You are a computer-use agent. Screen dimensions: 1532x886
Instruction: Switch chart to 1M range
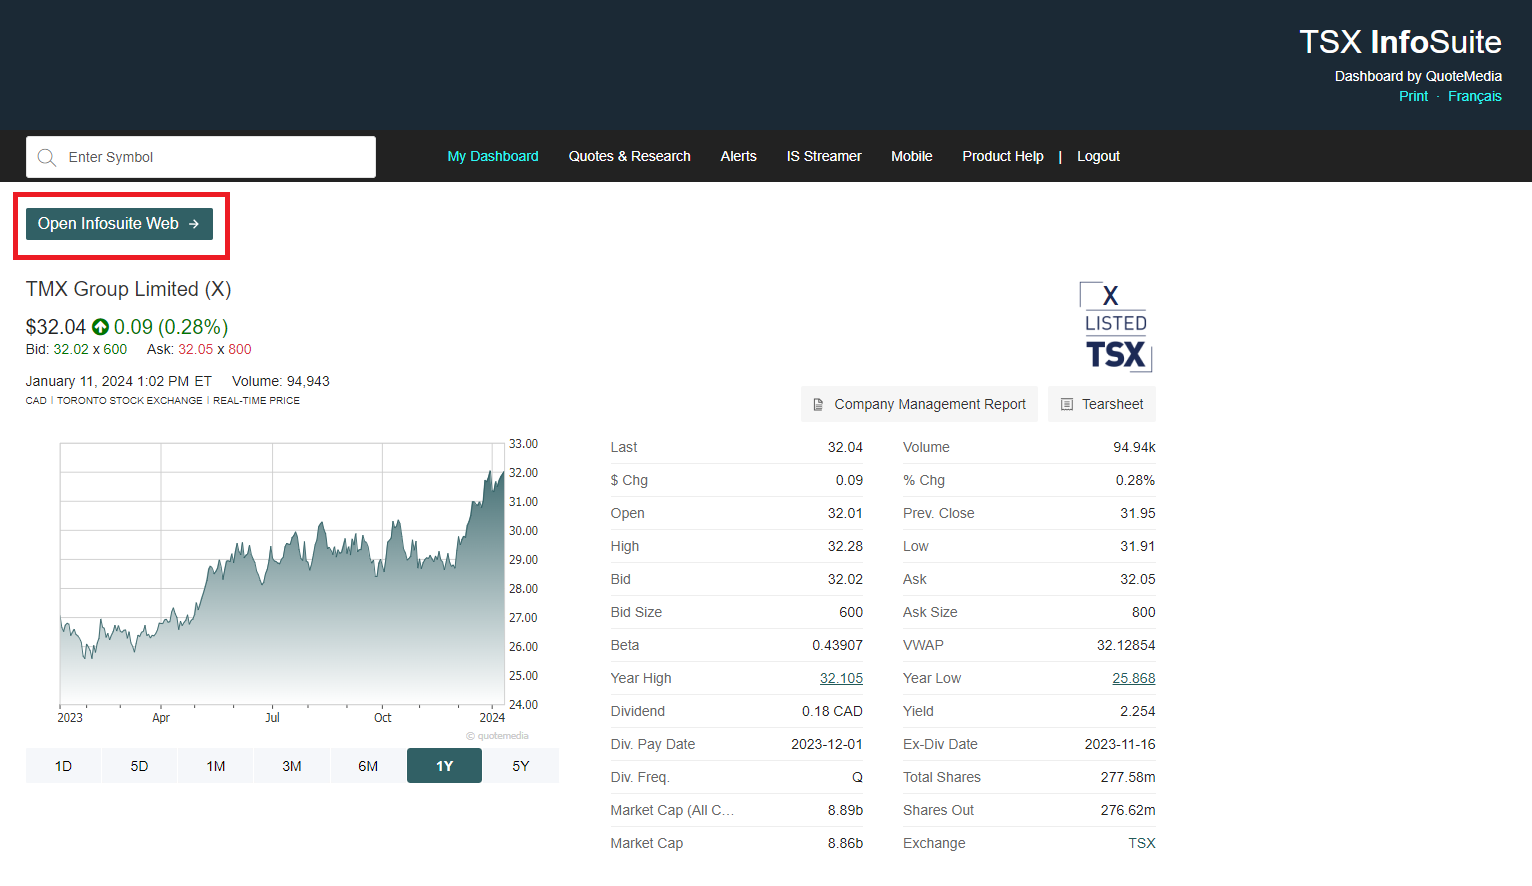click(216, 766)
